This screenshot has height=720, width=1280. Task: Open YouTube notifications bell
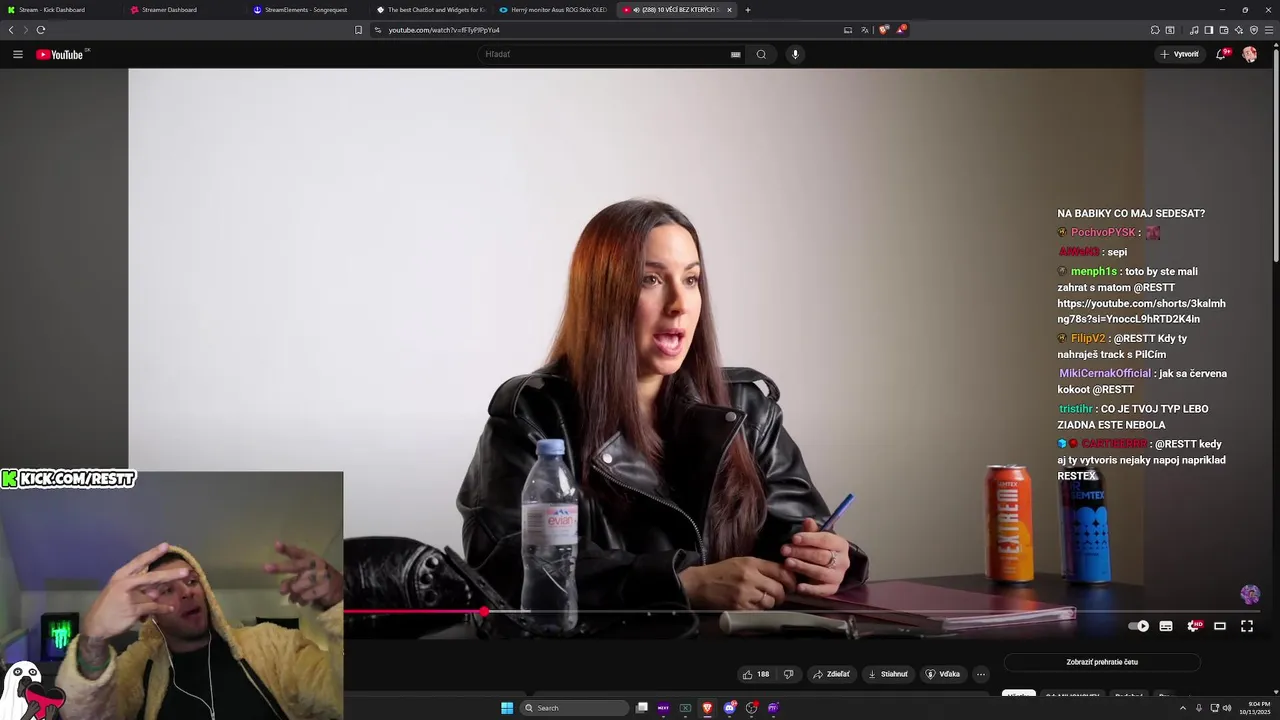1221,54
